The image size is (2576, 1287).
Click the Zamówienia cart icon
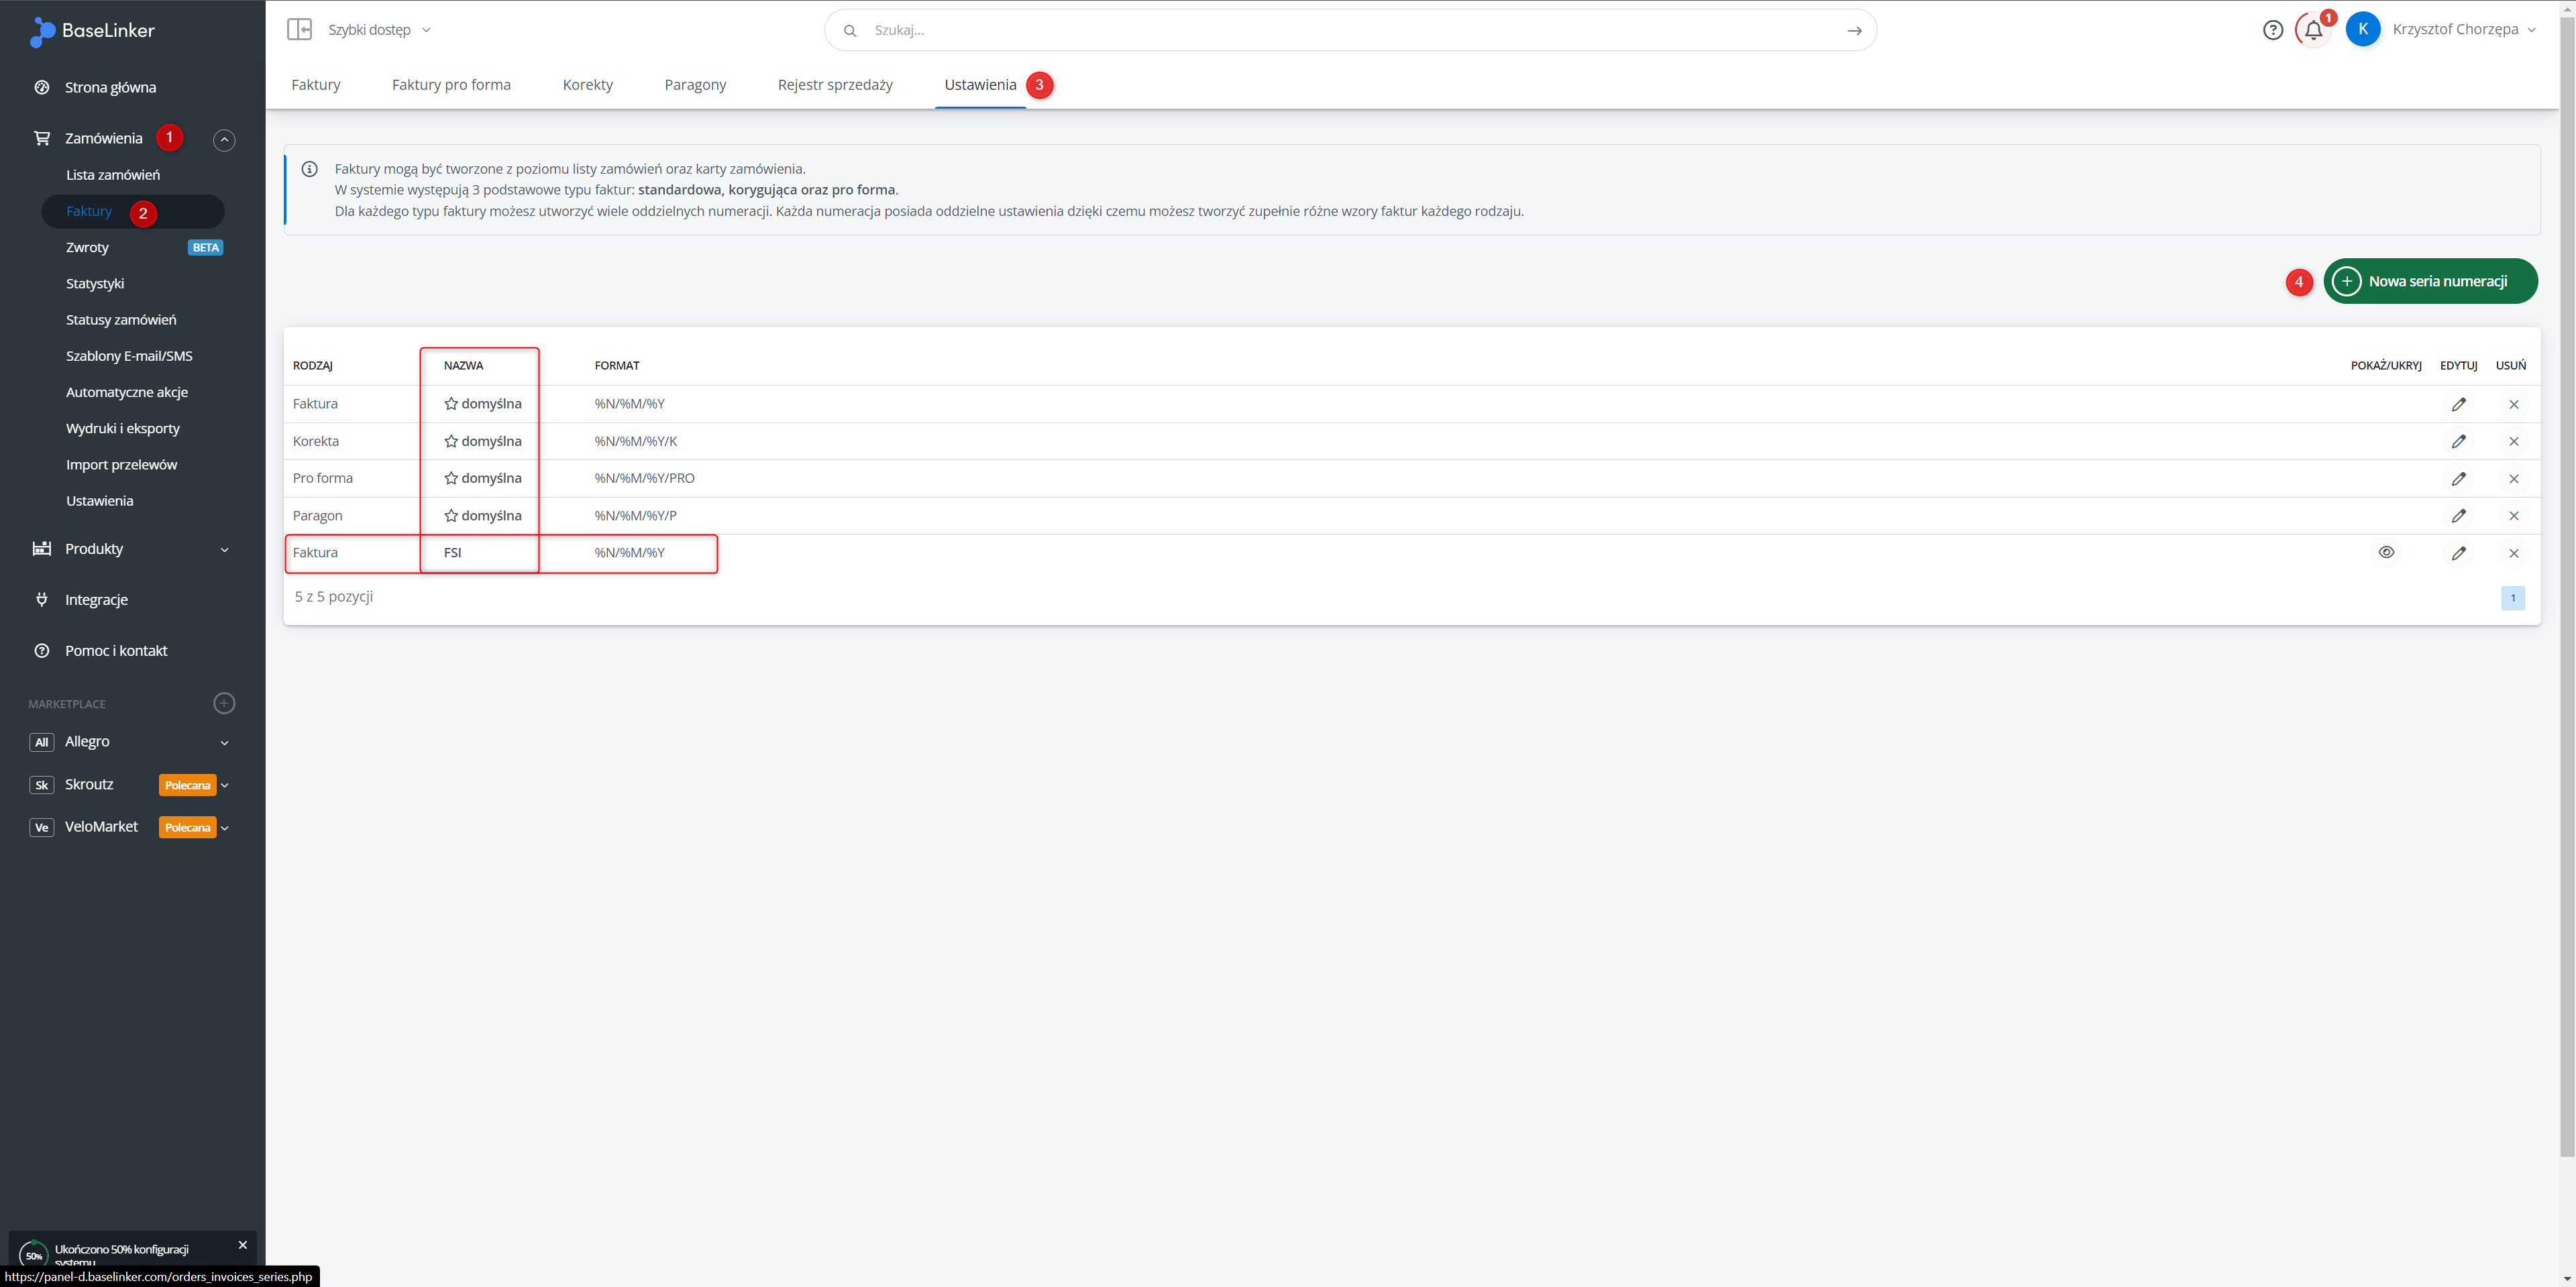(x=41, y=138)
